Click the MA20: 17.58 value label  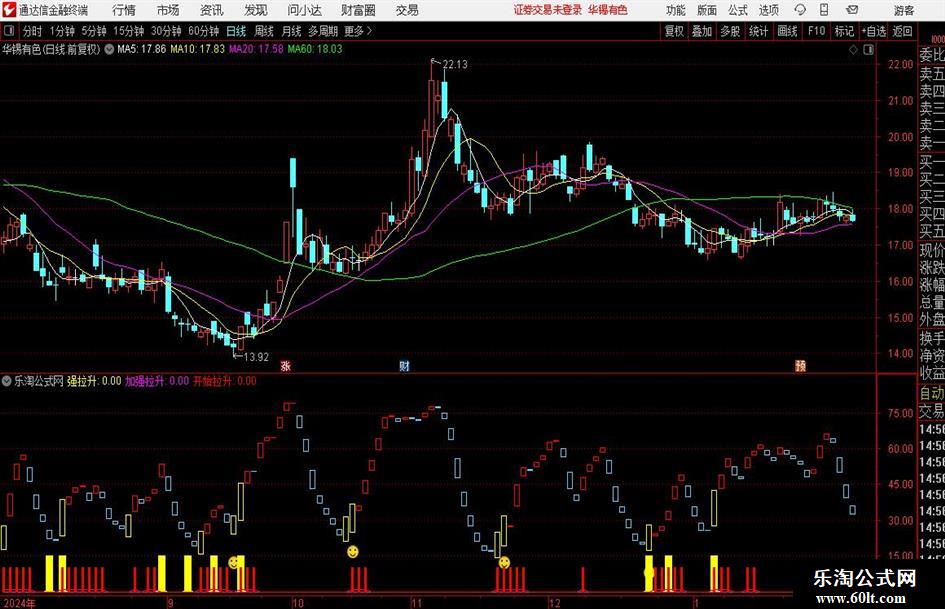tap(256, 49)
